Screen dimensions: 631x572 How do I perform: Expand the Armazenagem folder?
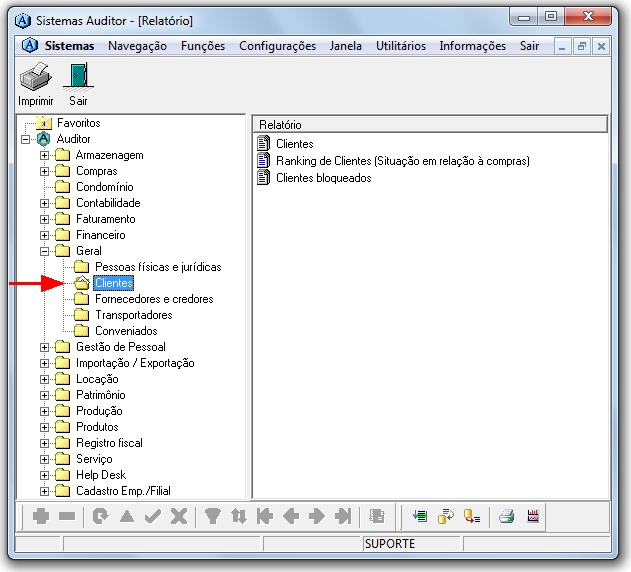tap(44, 155)
